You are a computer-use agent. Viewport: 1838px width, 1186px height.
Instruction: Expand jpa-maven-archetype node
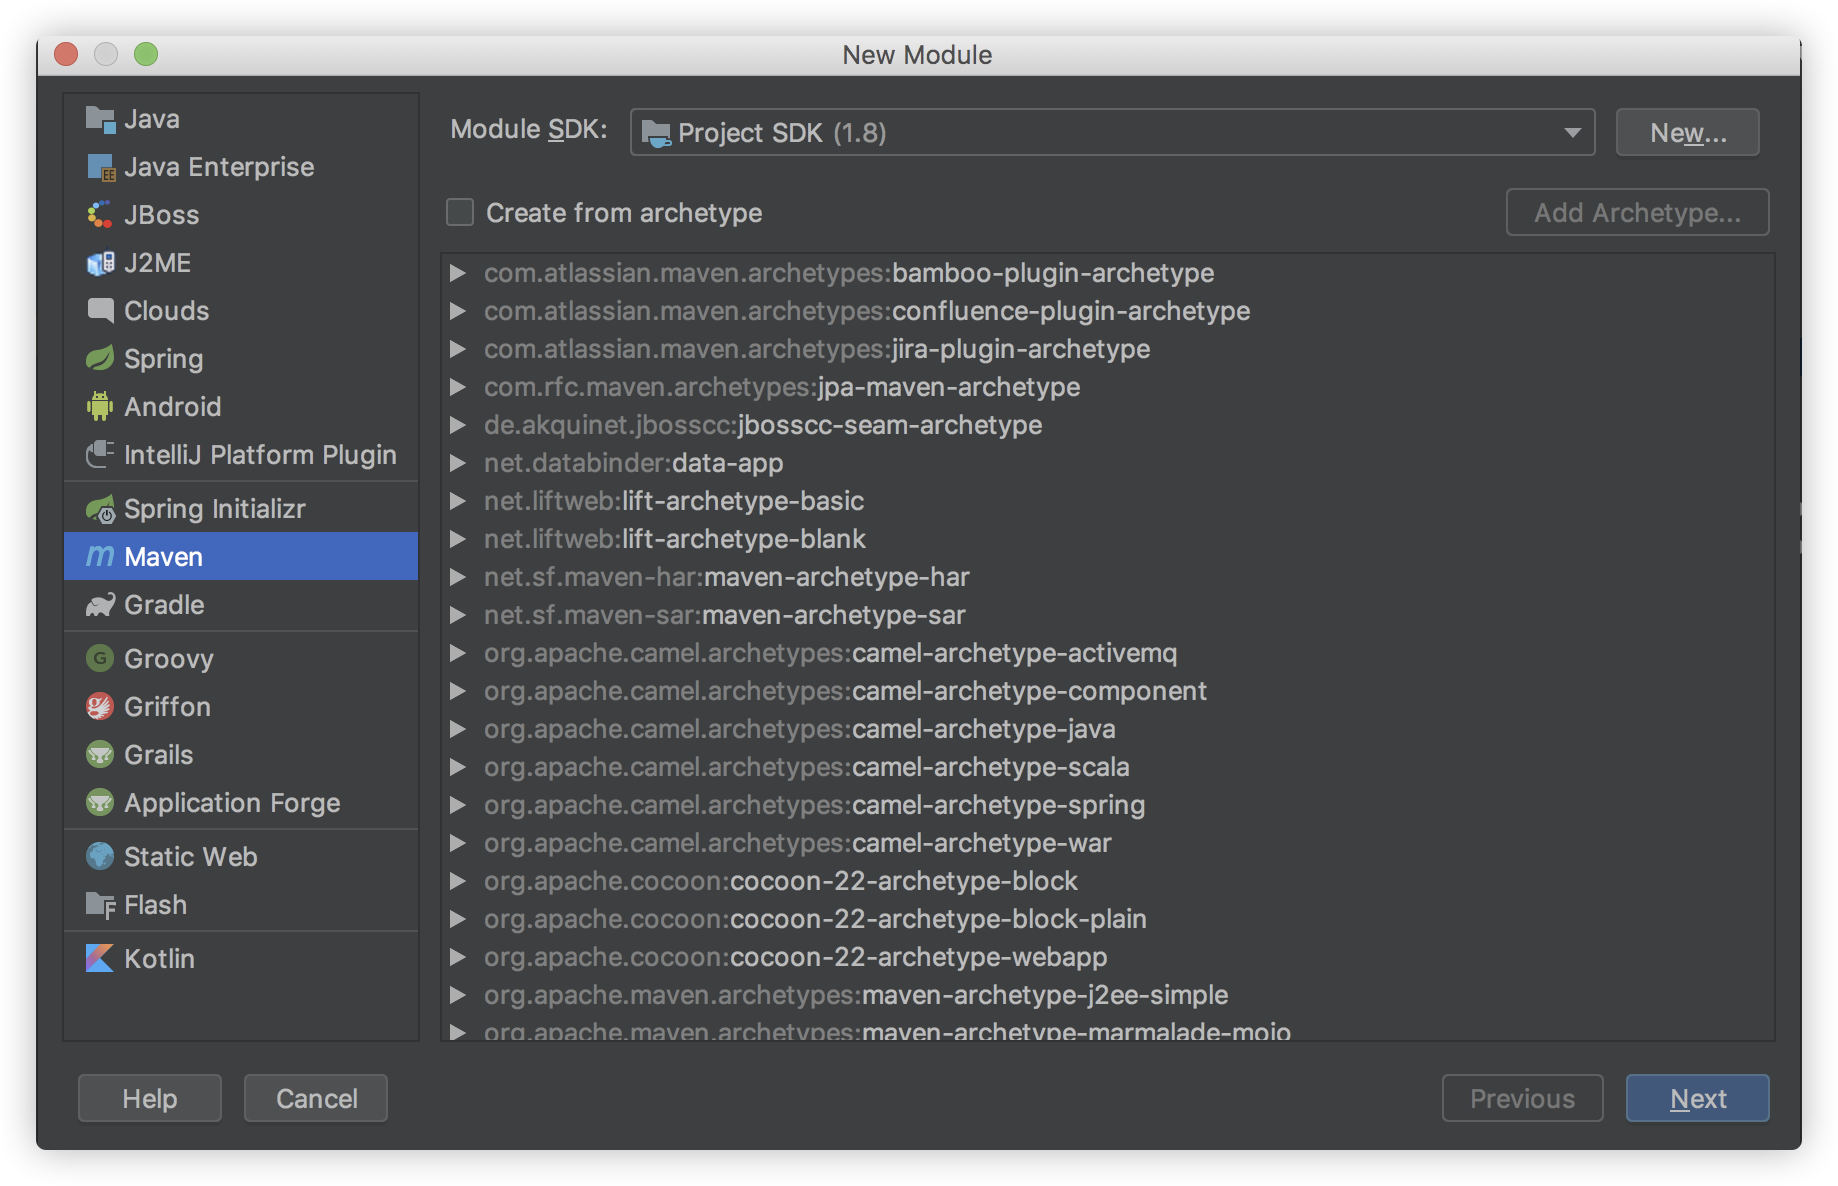[458, 387]
